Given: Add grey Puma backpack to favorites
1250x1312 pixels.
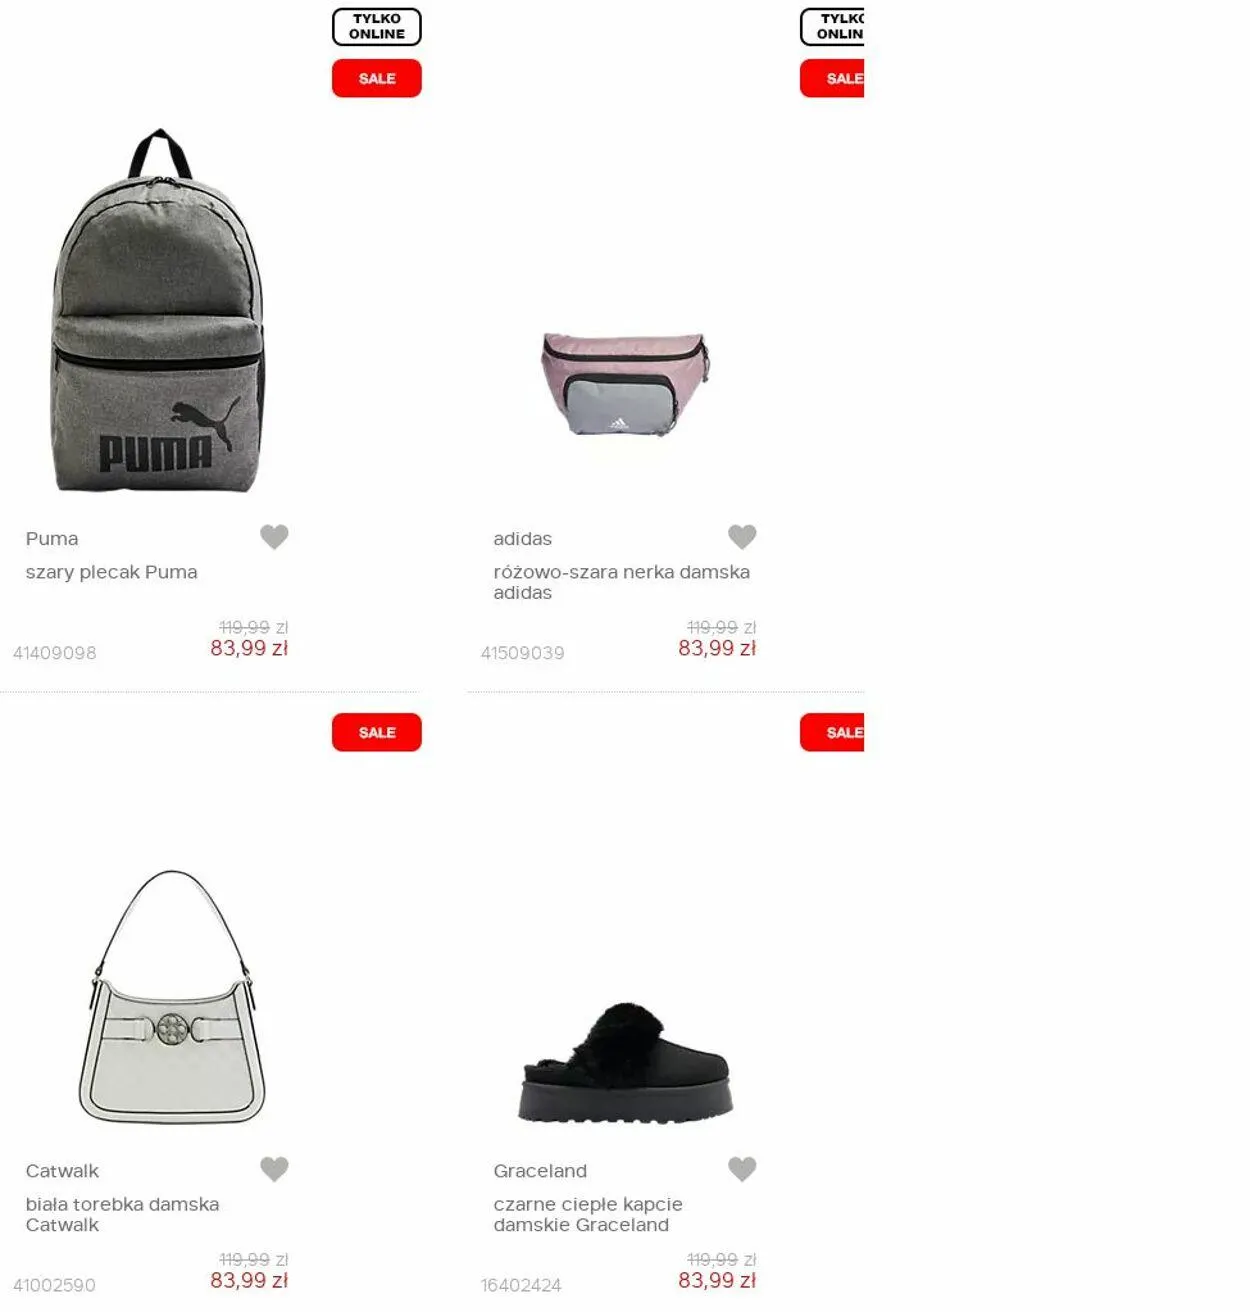Looking at the screenshot, I should 274,537.
